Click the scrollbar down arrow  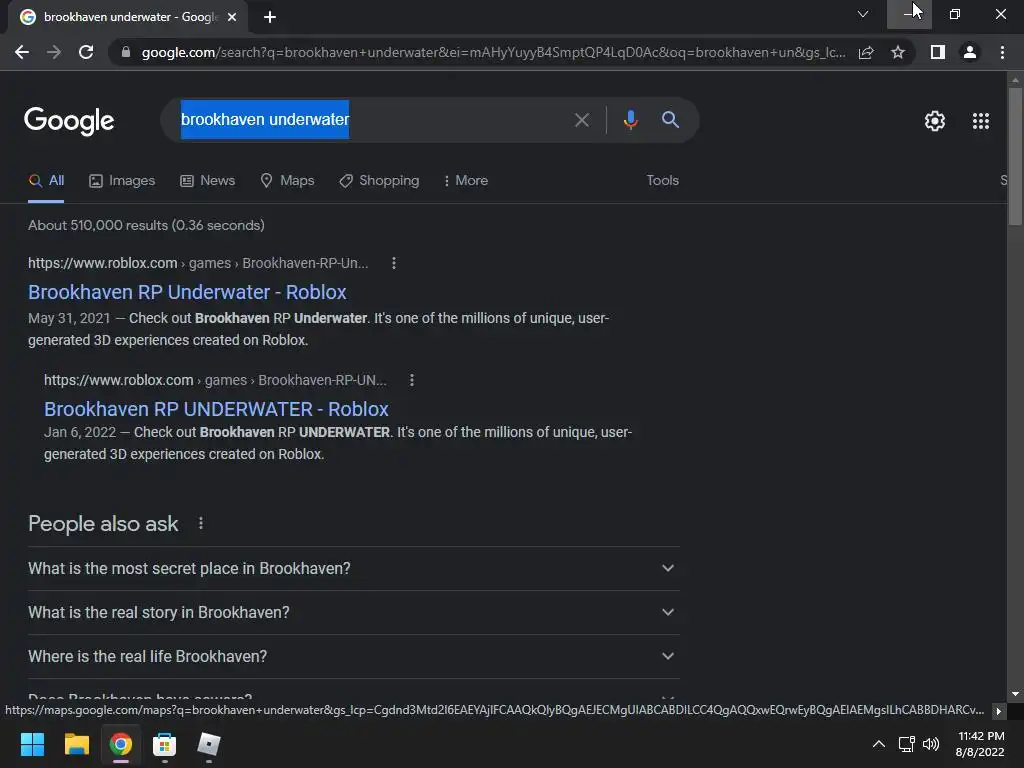coord(1015,694)
